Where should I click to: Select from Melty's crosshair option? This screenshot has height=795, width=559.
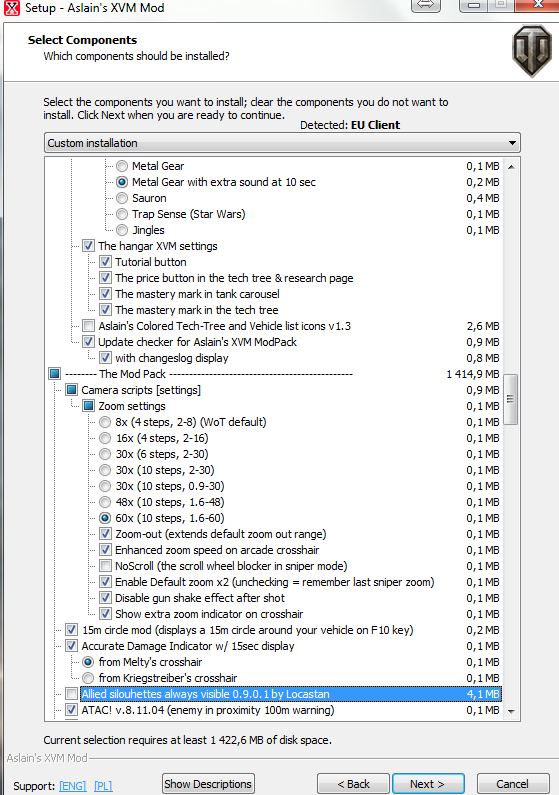pos(88,662)
